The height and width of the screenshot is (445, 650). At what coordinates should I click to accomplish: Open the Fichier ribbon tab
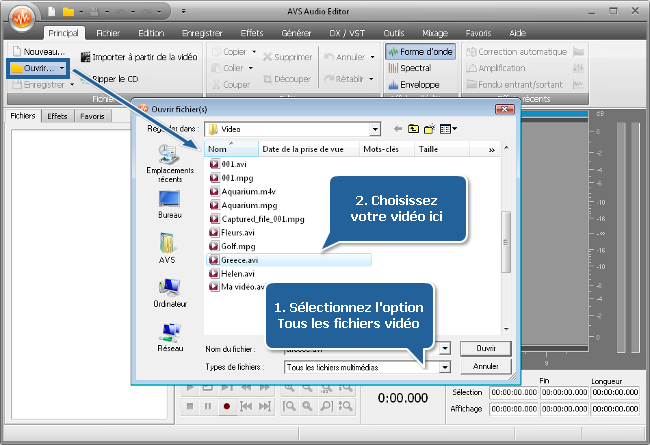pyautogui.click(x=108, y=33)
